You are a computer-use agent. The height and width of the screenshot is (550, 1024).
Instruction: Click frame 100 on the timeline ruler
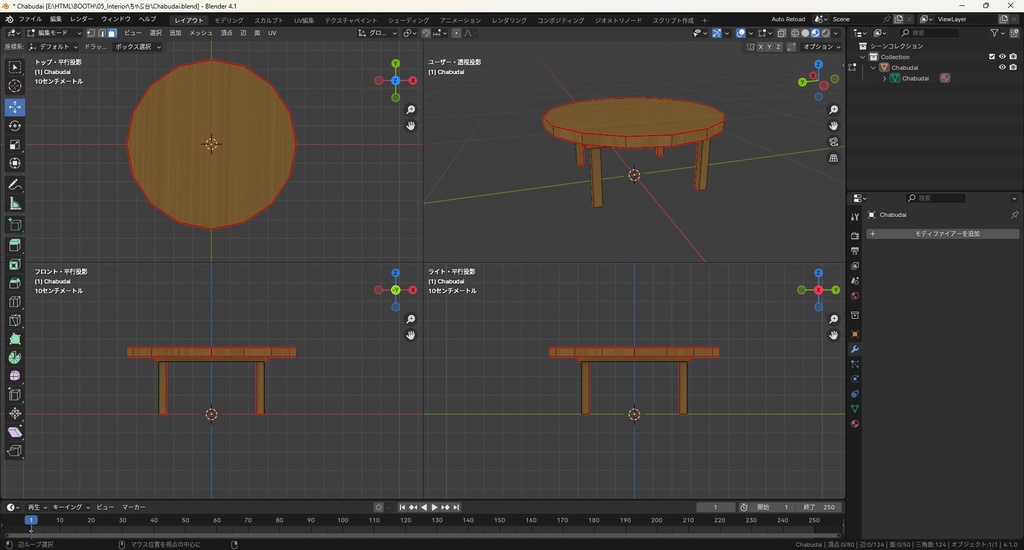point(342,520)
